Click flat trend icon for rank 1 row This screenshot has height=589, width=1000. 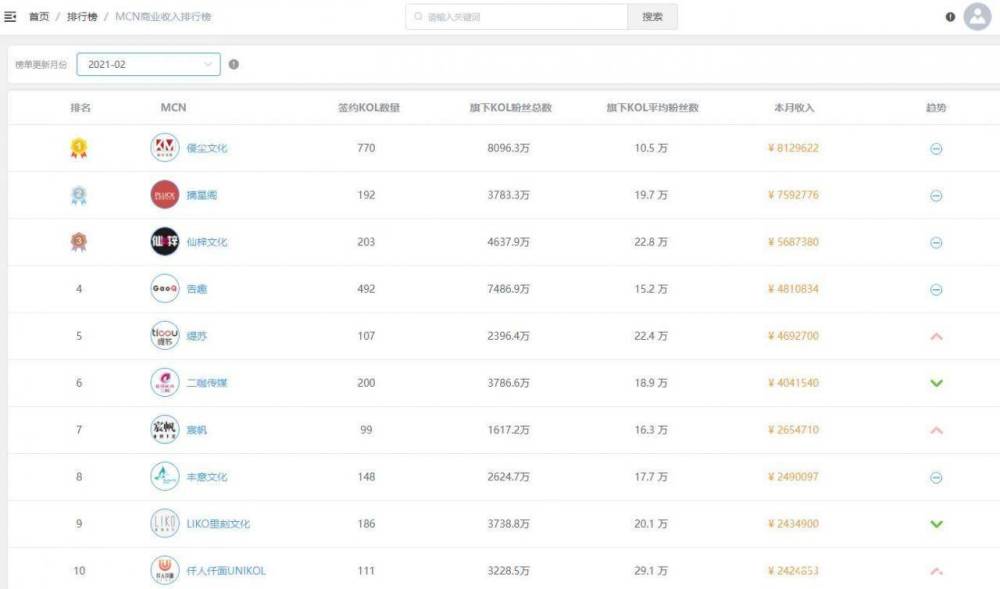tap(936, 149)
